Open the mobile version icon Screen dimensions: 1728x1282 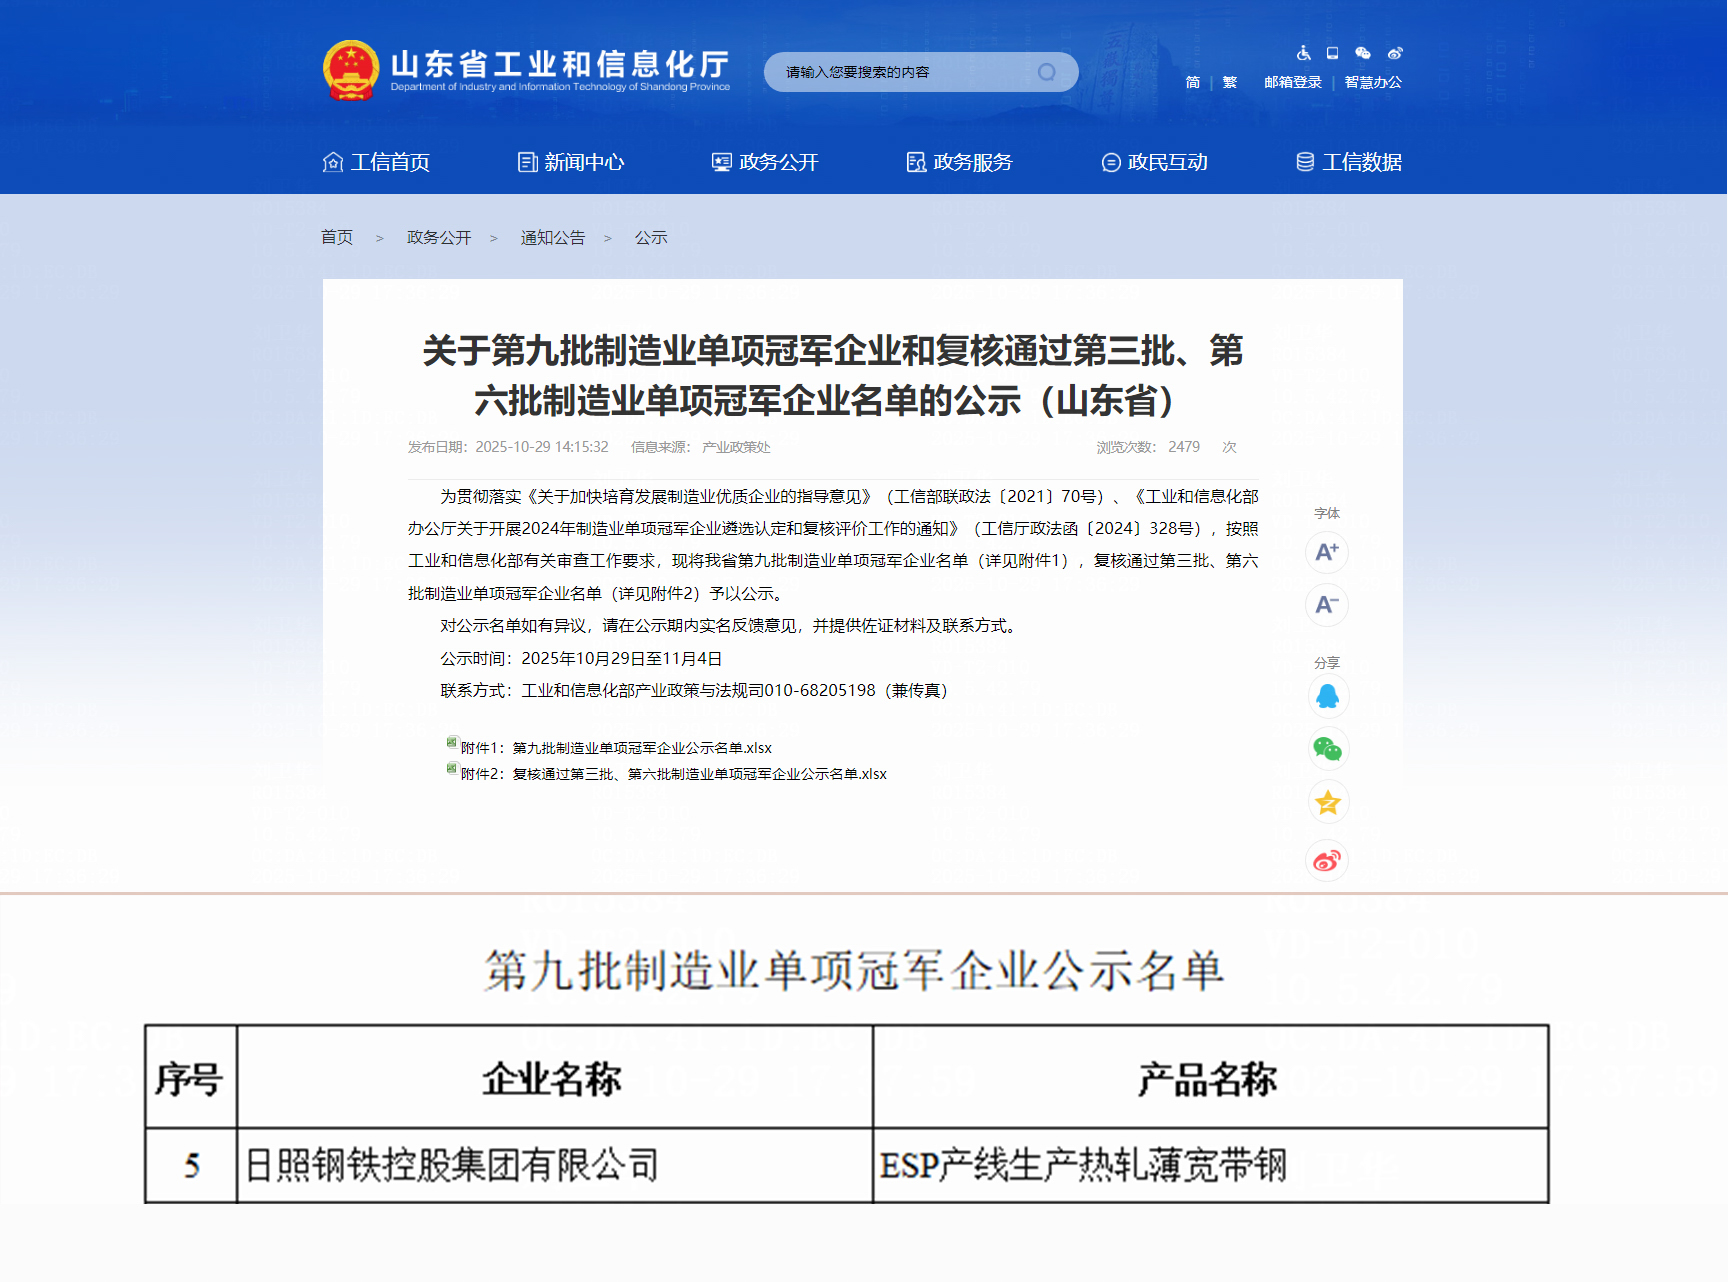(1331, 53)
